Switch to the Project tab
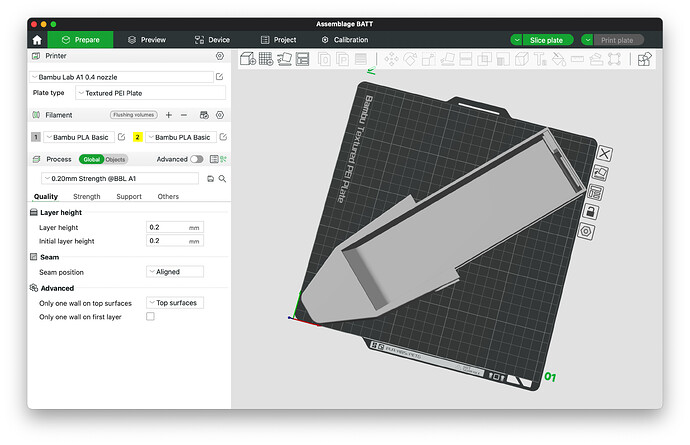Screen dimensions: 690x445 (x=279, y=40)
